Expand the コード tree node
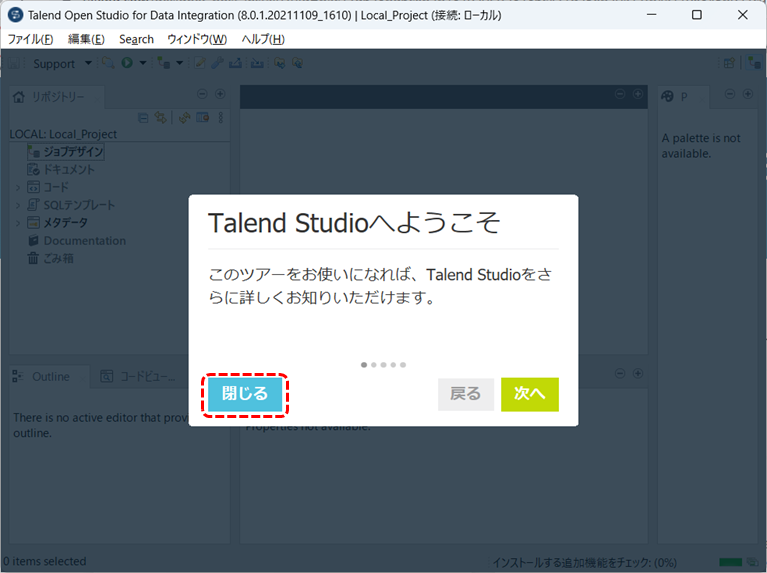767x573 pixels. tap(18, 187)
